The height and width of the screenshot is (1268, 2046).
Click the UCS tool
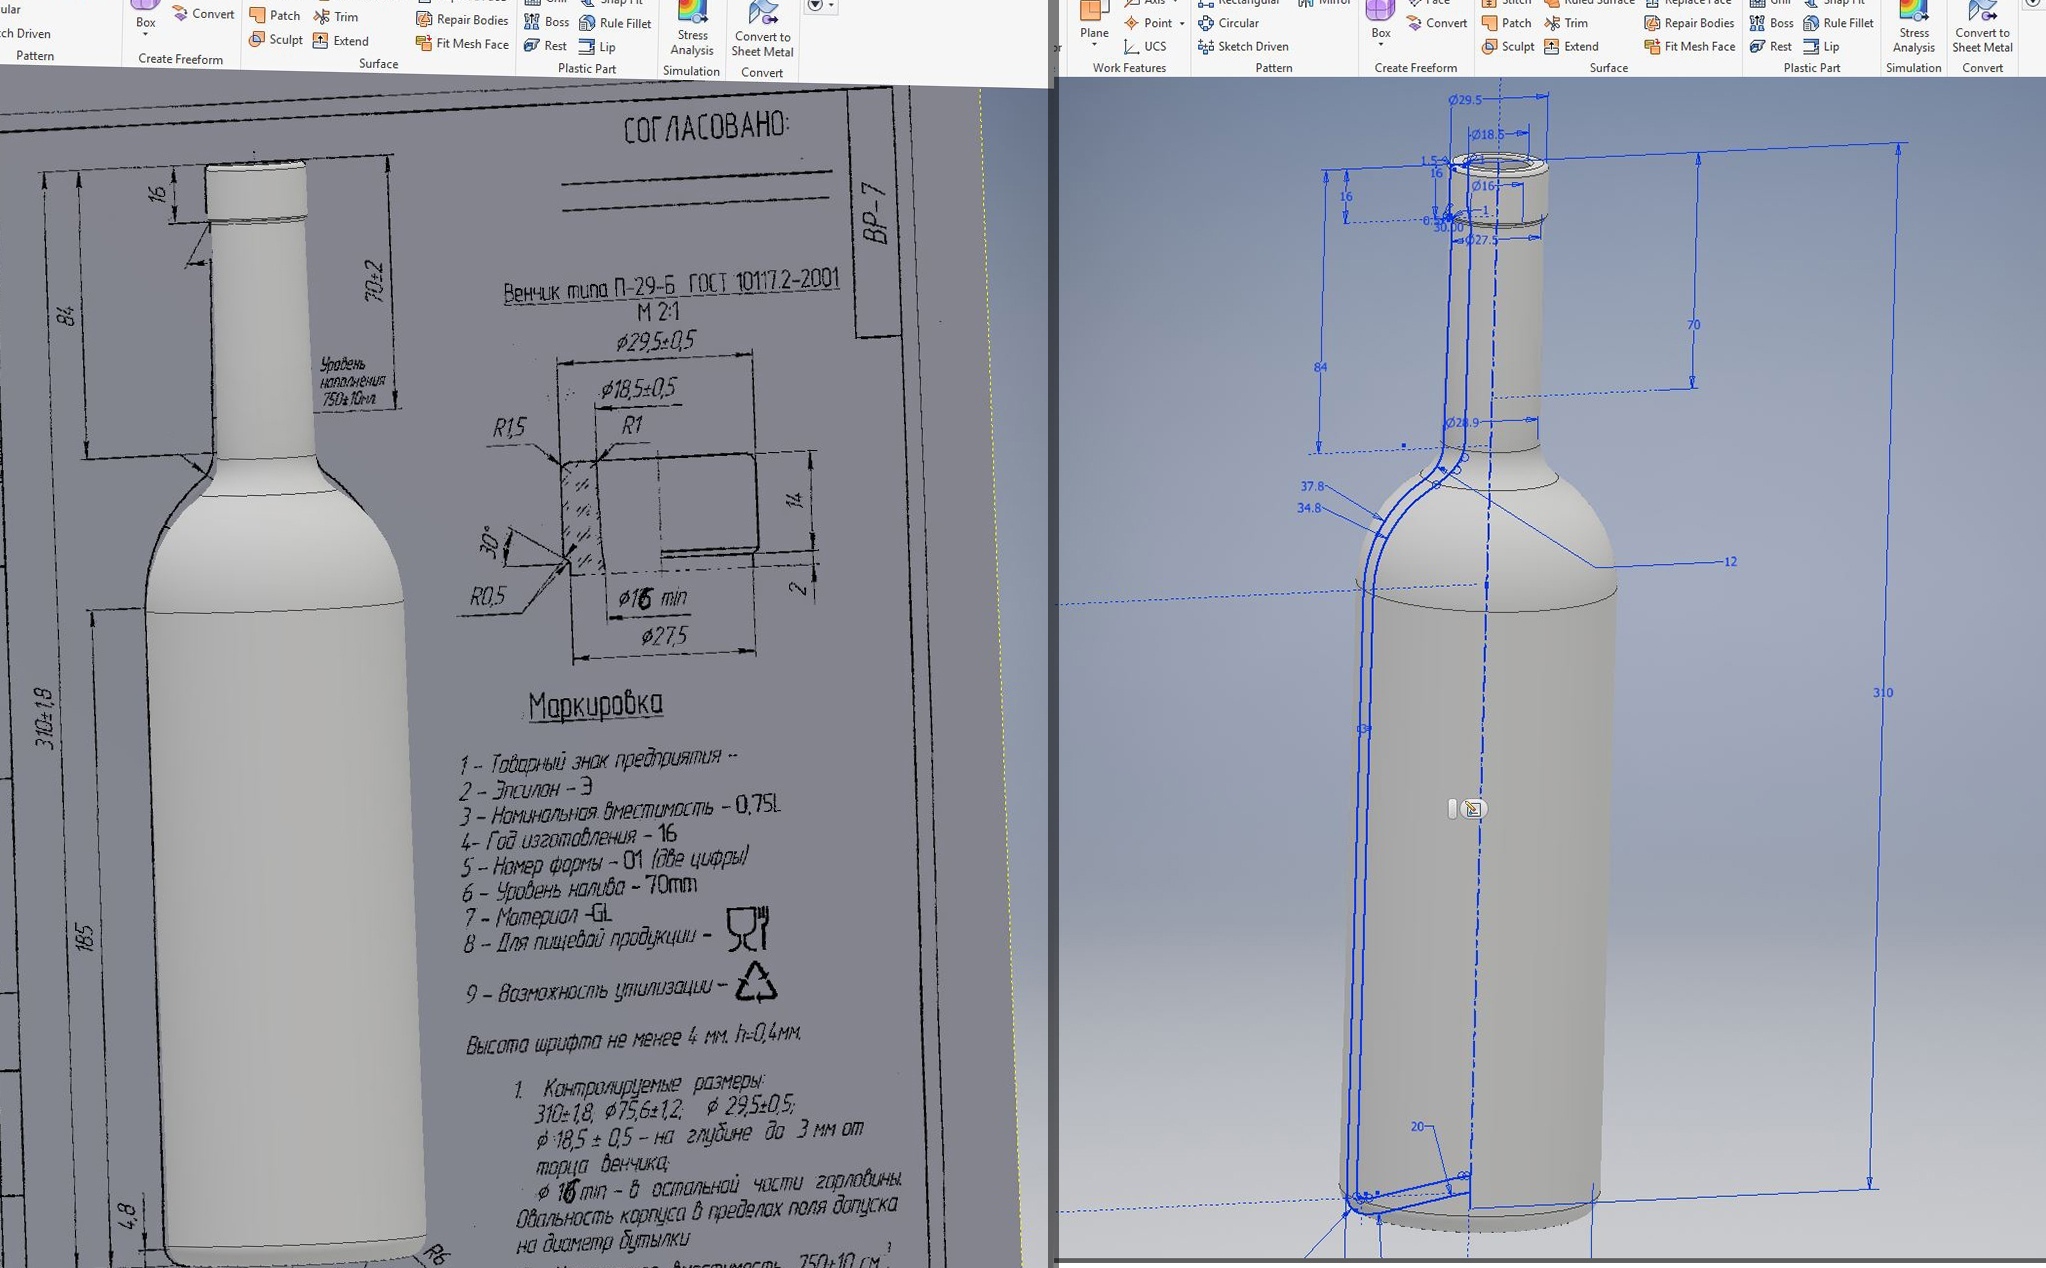click(x=1154, y=47)
